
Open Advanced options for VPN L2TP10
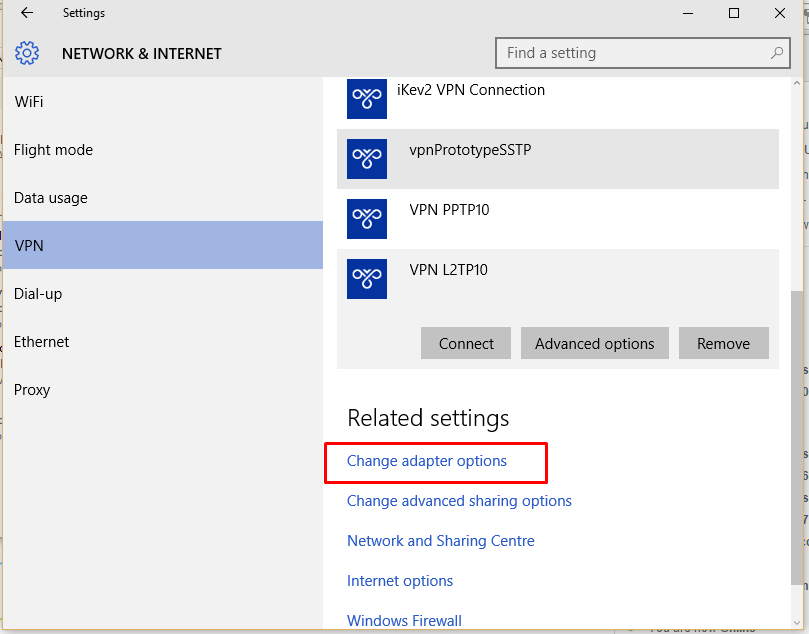tap(594, 343)
